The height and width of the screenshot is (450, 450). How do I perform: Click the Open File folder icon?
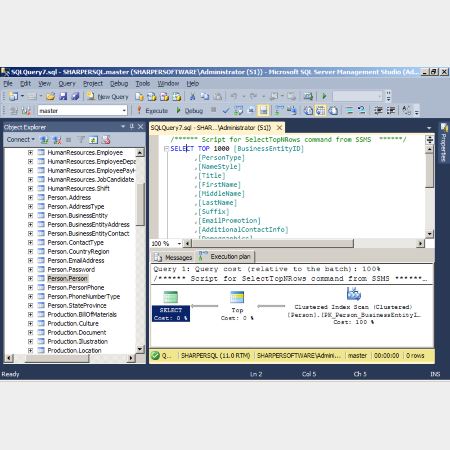point(51,97)
